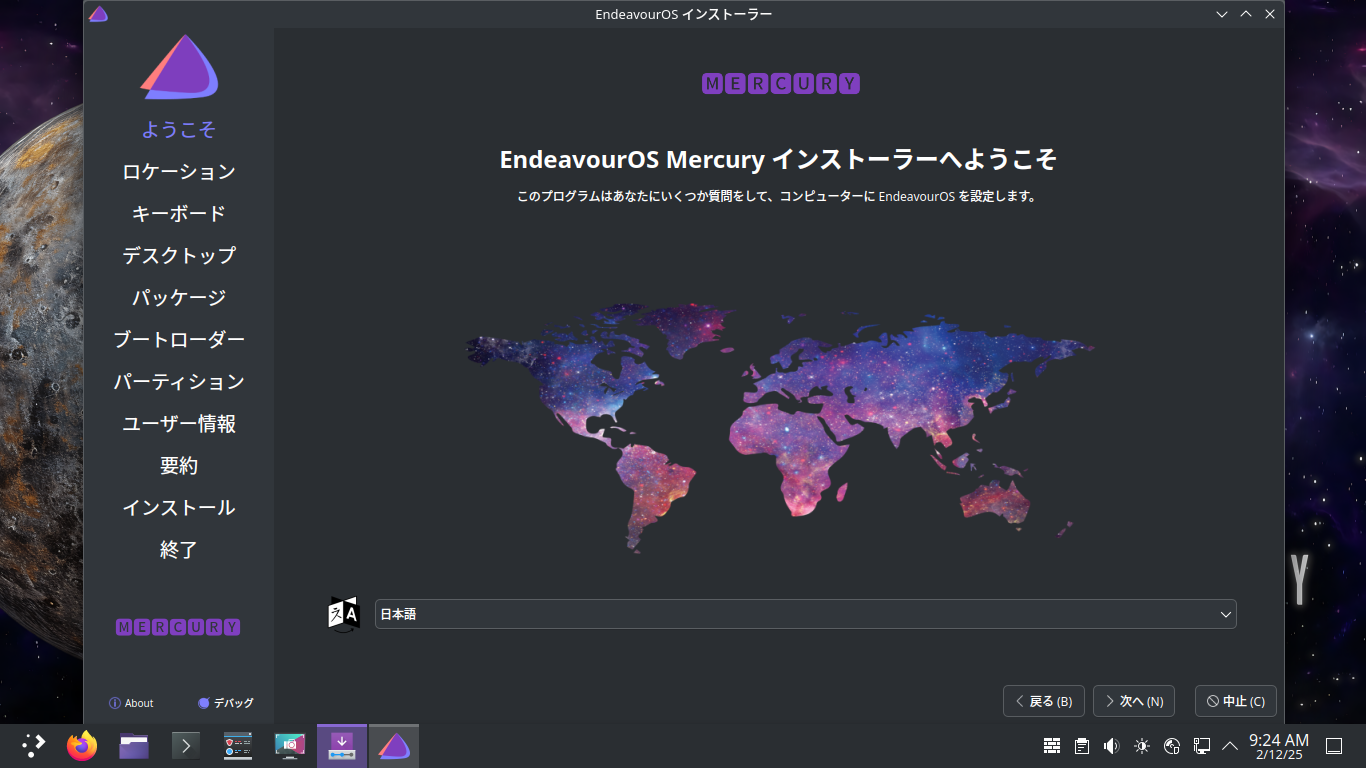Open the brick-wall firewall tray icon
Viewport: 1366px width, 768px height.
[1052, 746]
